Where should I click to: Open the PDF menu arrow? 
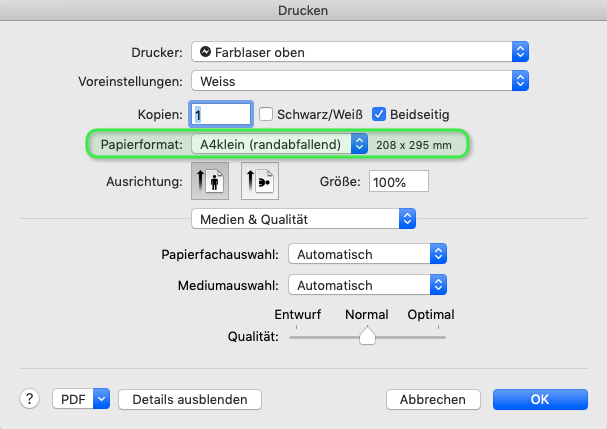pos(101,399)
